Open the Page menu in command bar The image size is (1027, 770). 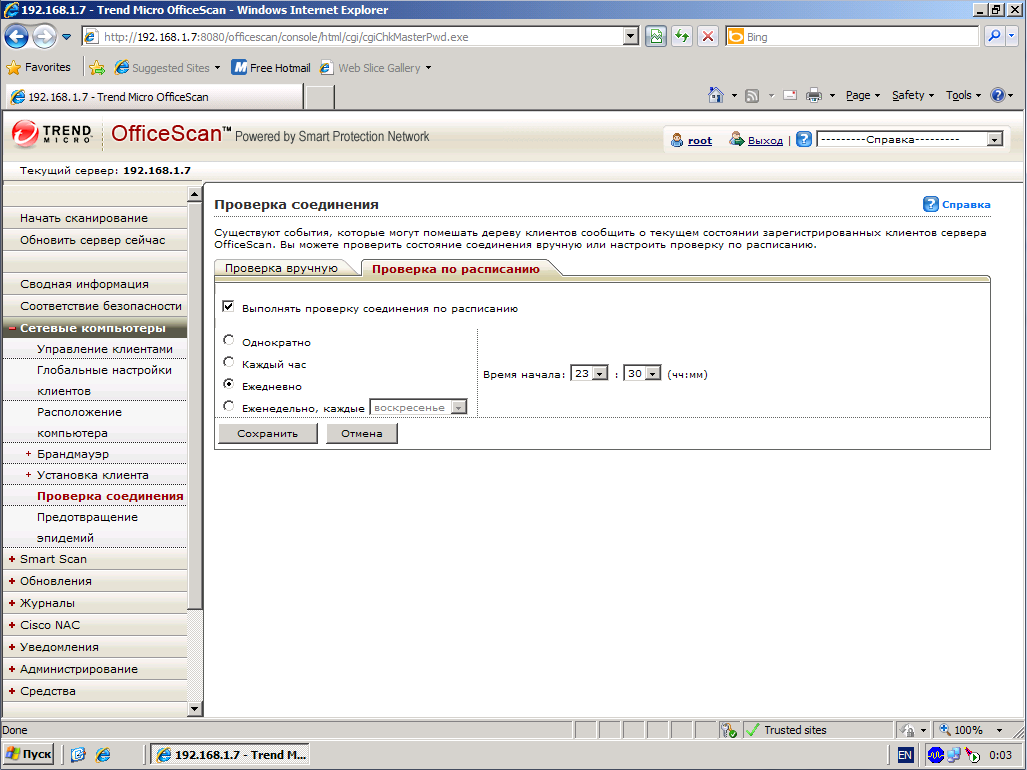coord(862,96)
